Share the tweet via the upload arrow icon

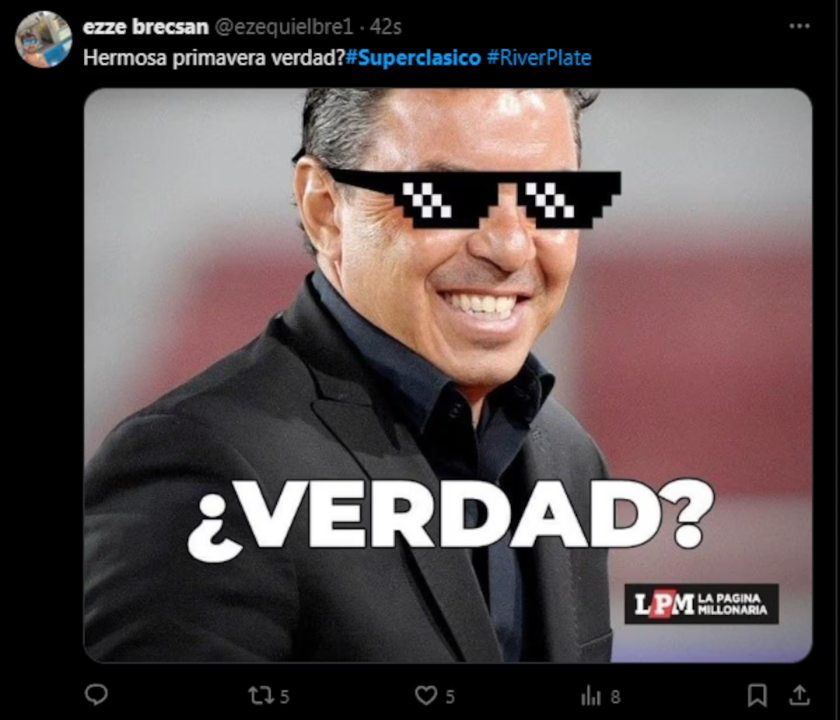pyautogui.click(x=799, y=695)
